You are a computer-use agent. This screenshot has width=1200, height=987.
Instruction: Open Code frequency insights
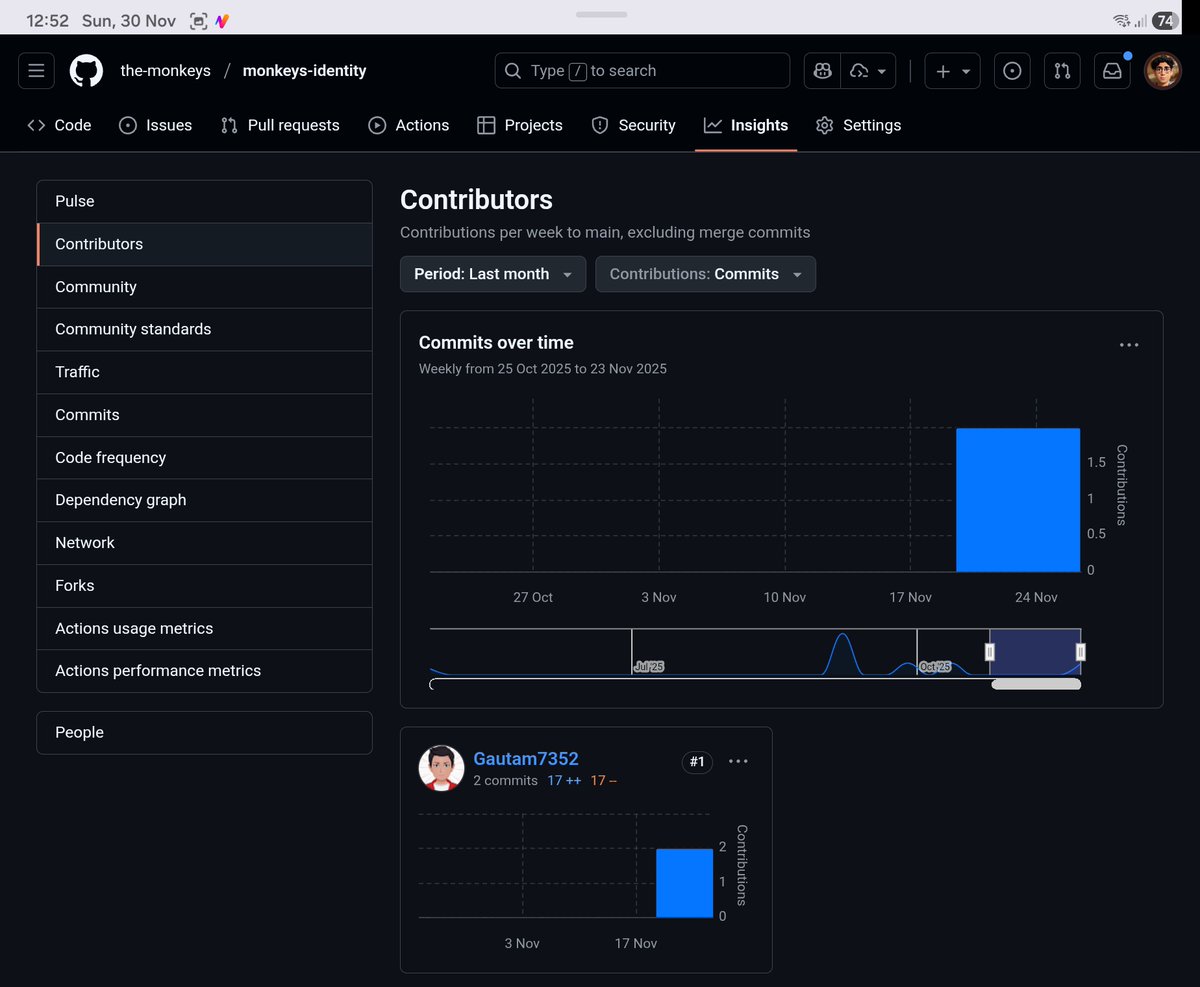tap(204, 458)
